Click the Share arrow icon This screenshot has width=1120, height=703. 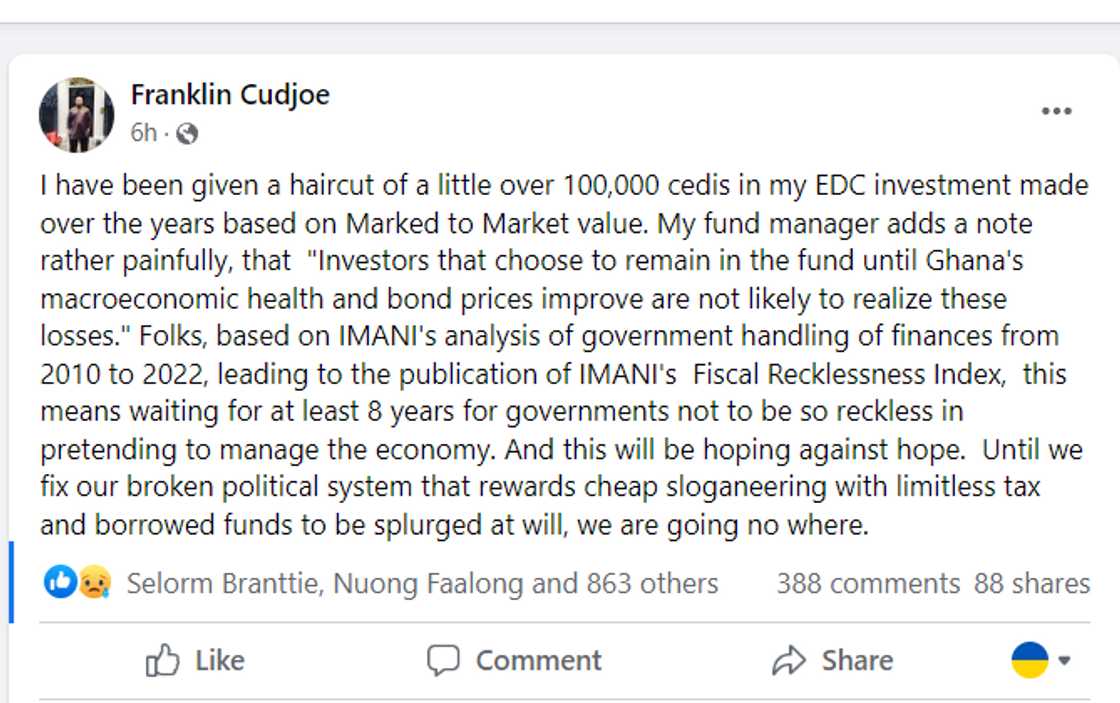point(790,660)
